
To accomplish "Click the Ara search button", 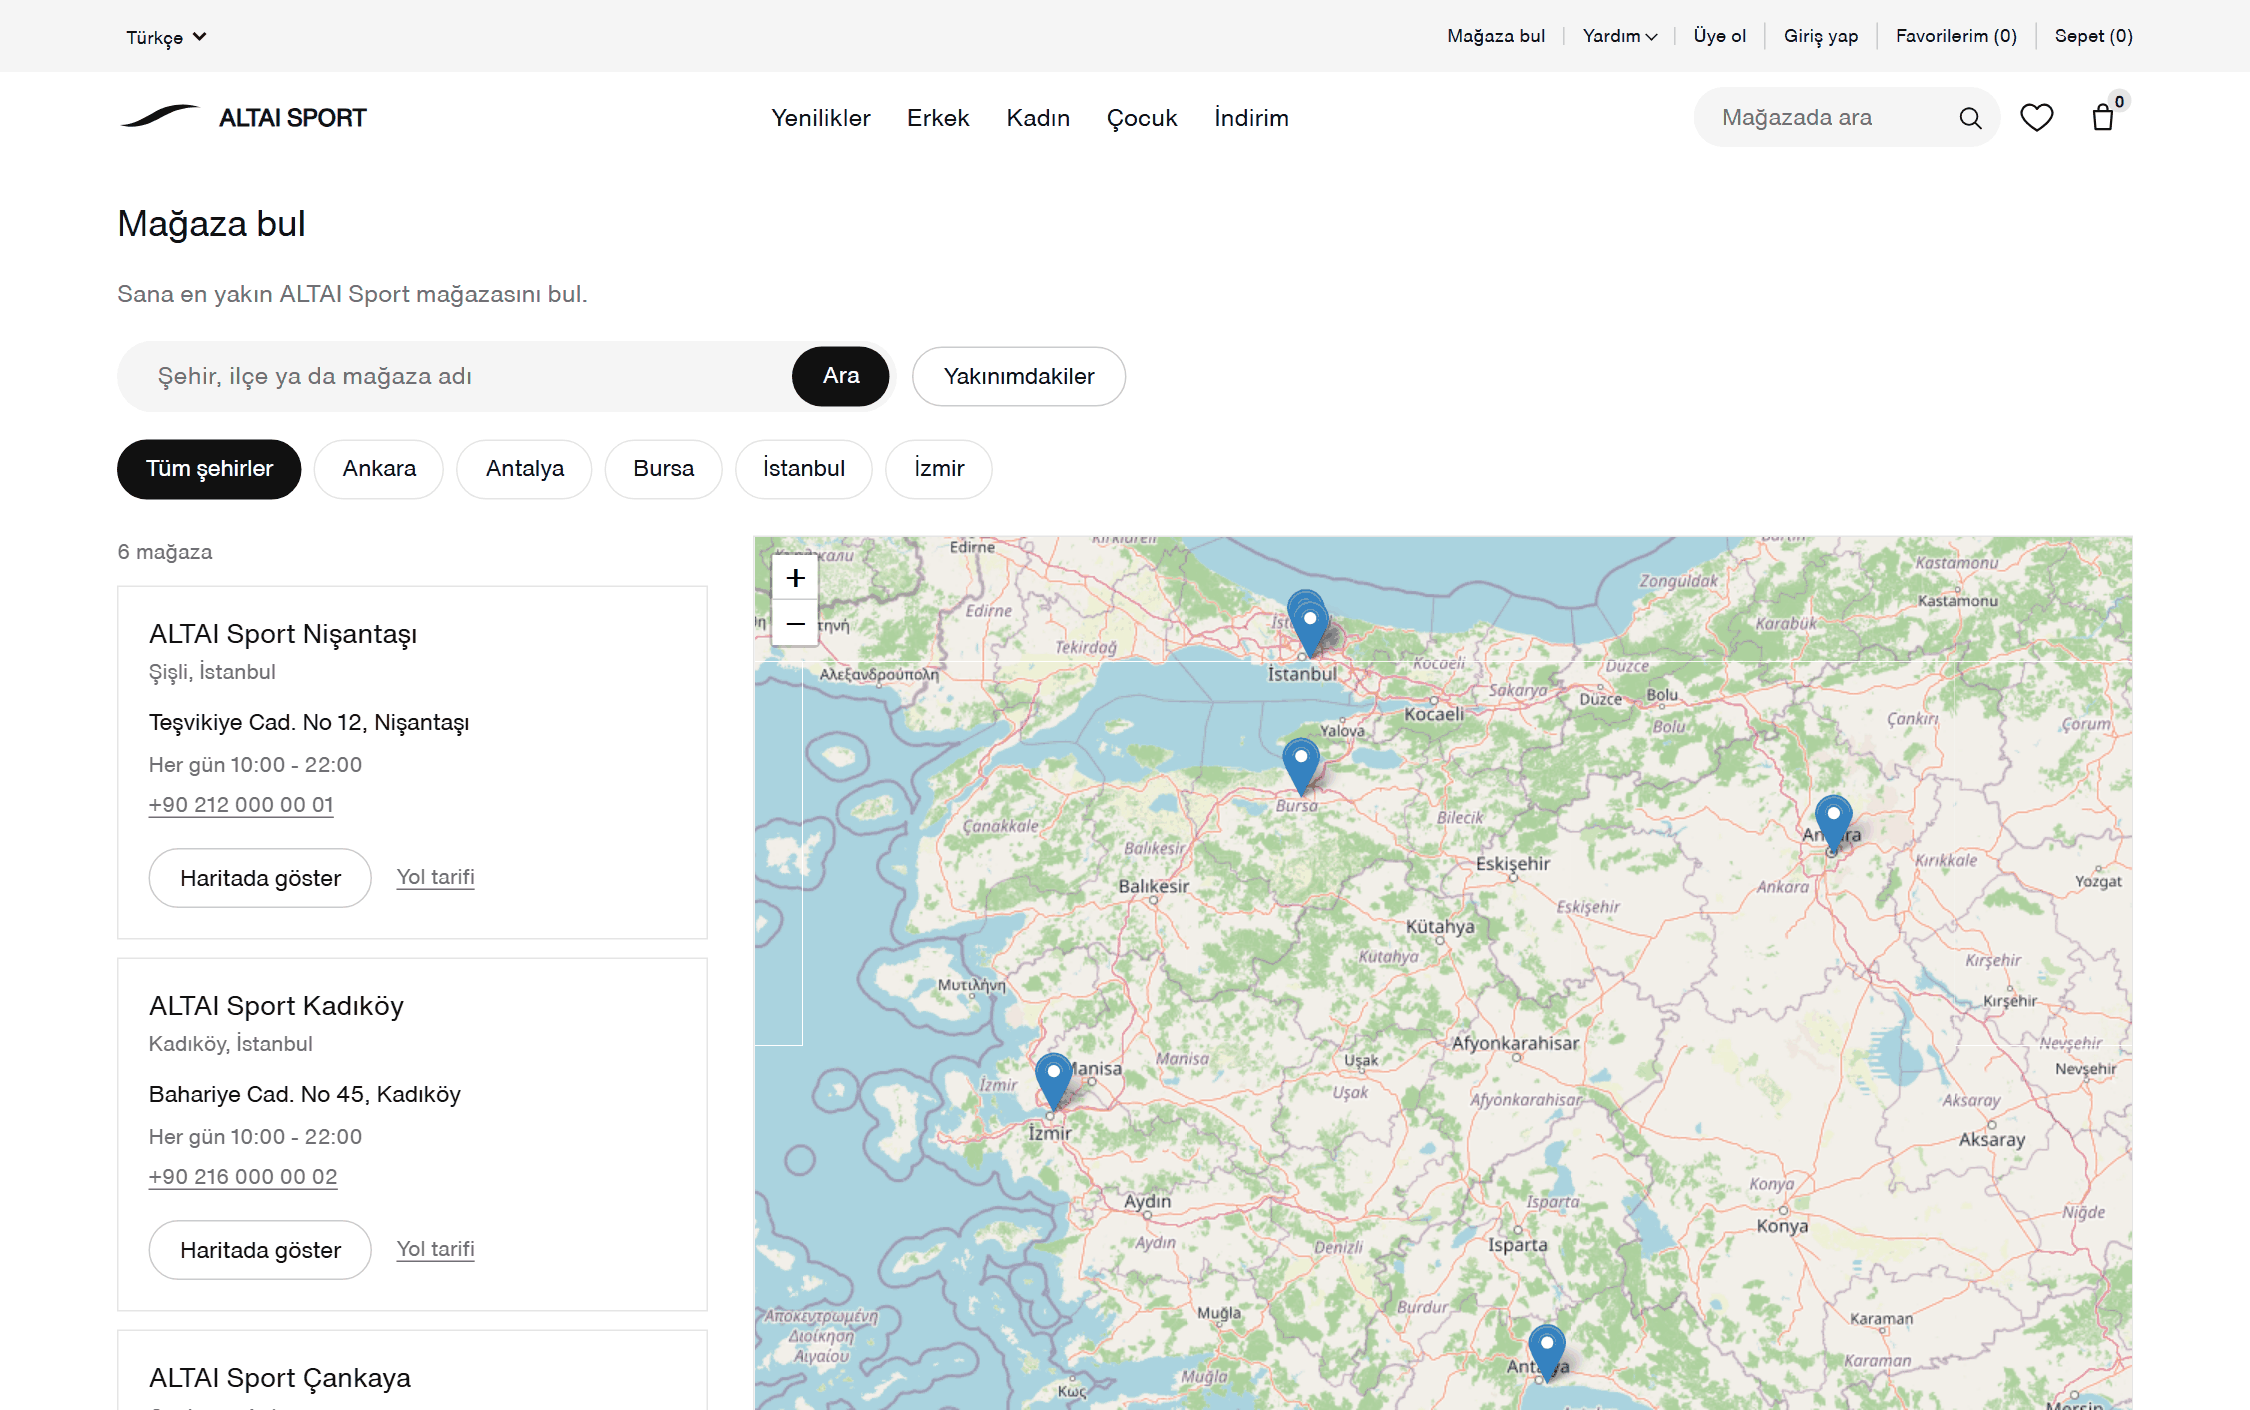I will [x=841, y=377].
